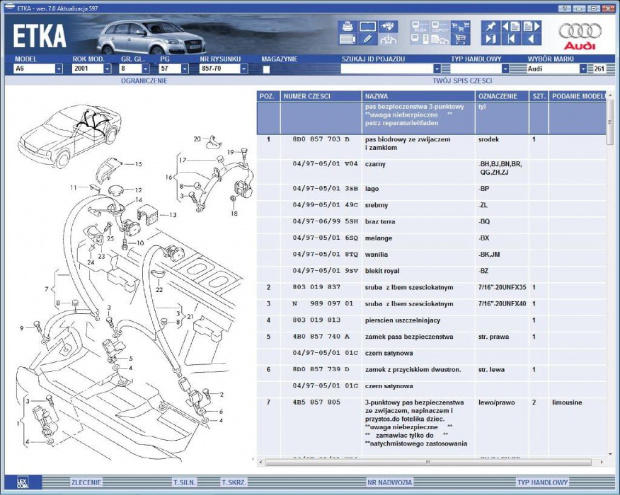
Task: Go to next page icon
Action: [531, 27]
